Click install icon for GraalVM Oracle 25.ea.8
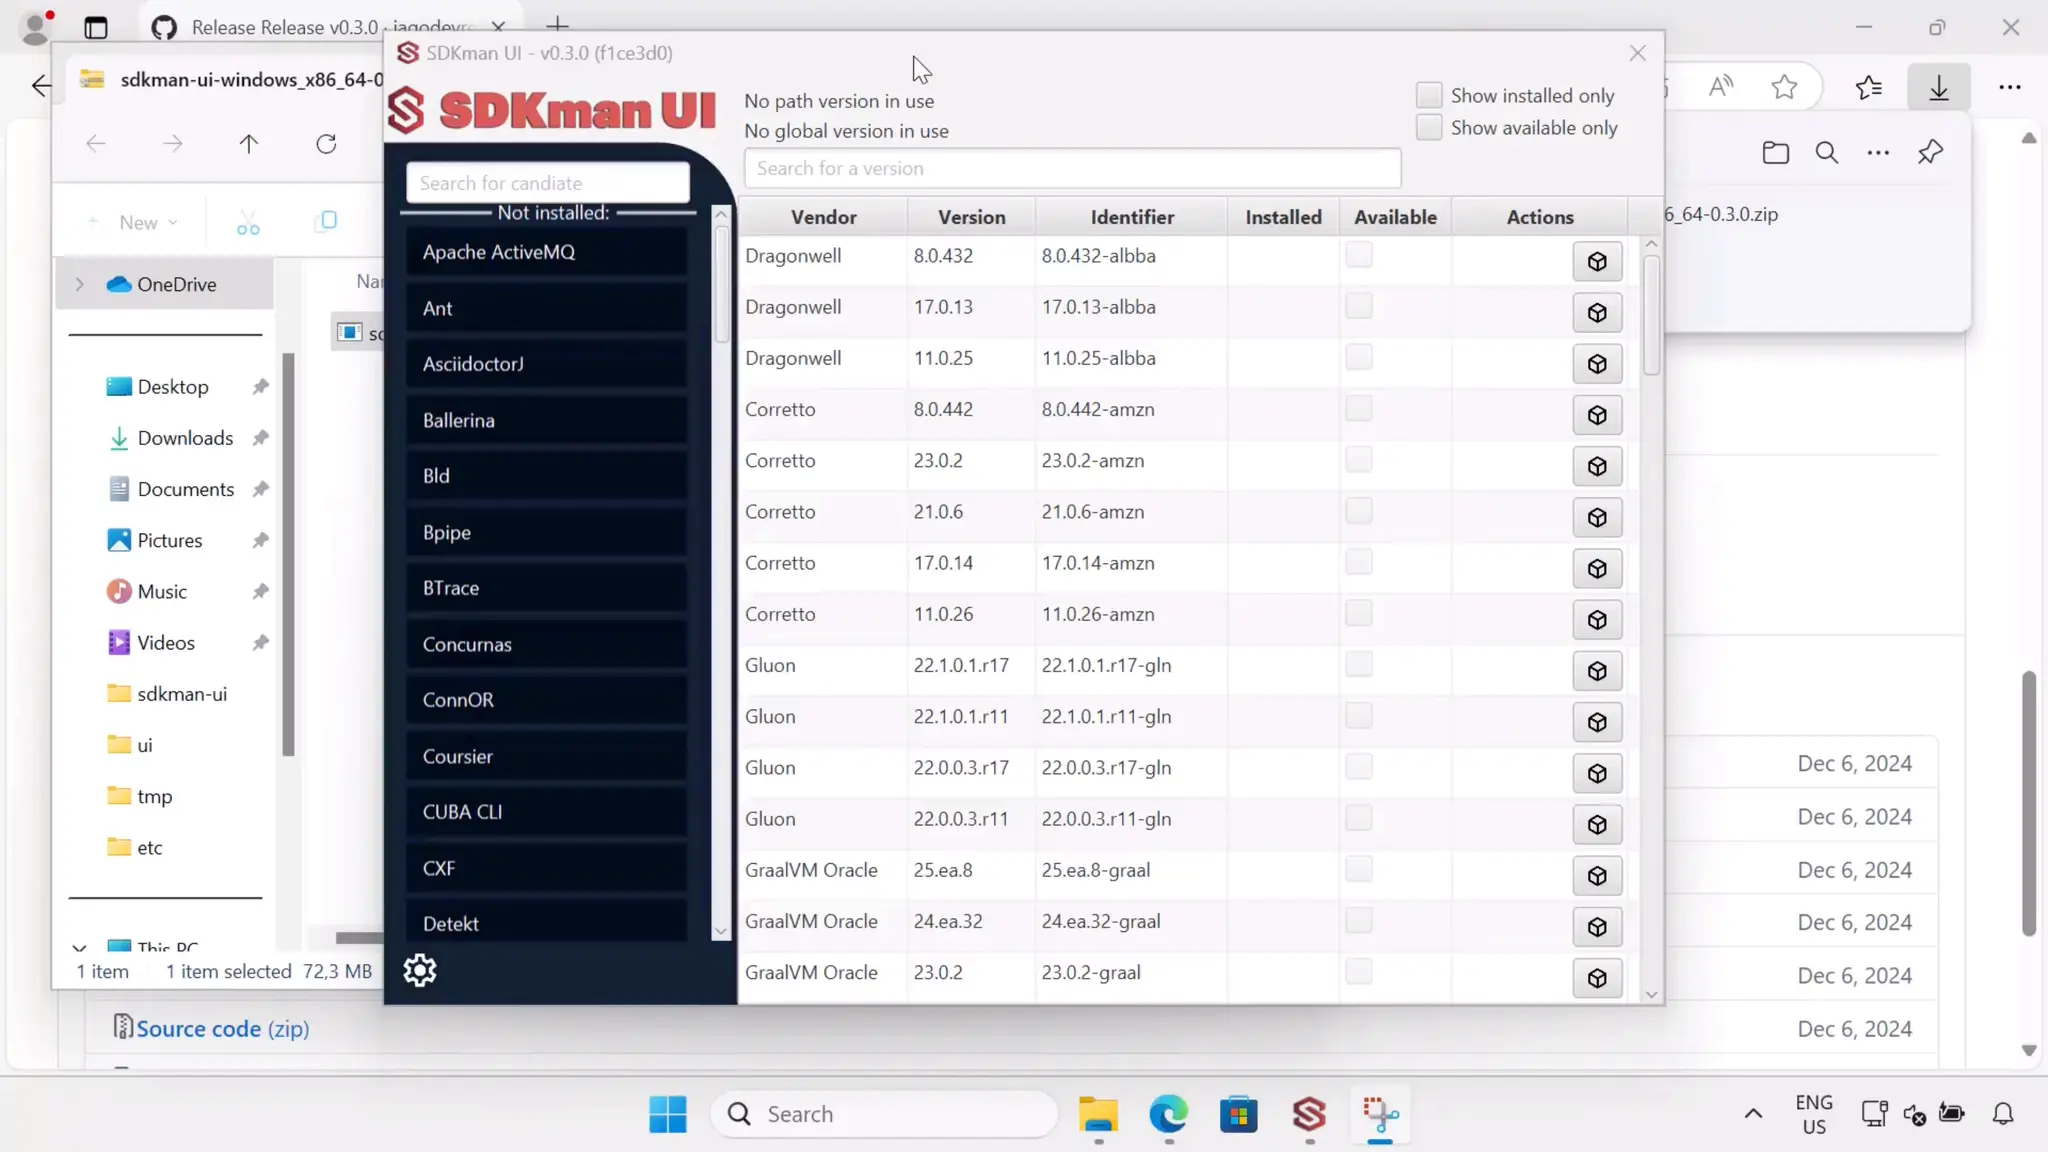 [1597, 876]
